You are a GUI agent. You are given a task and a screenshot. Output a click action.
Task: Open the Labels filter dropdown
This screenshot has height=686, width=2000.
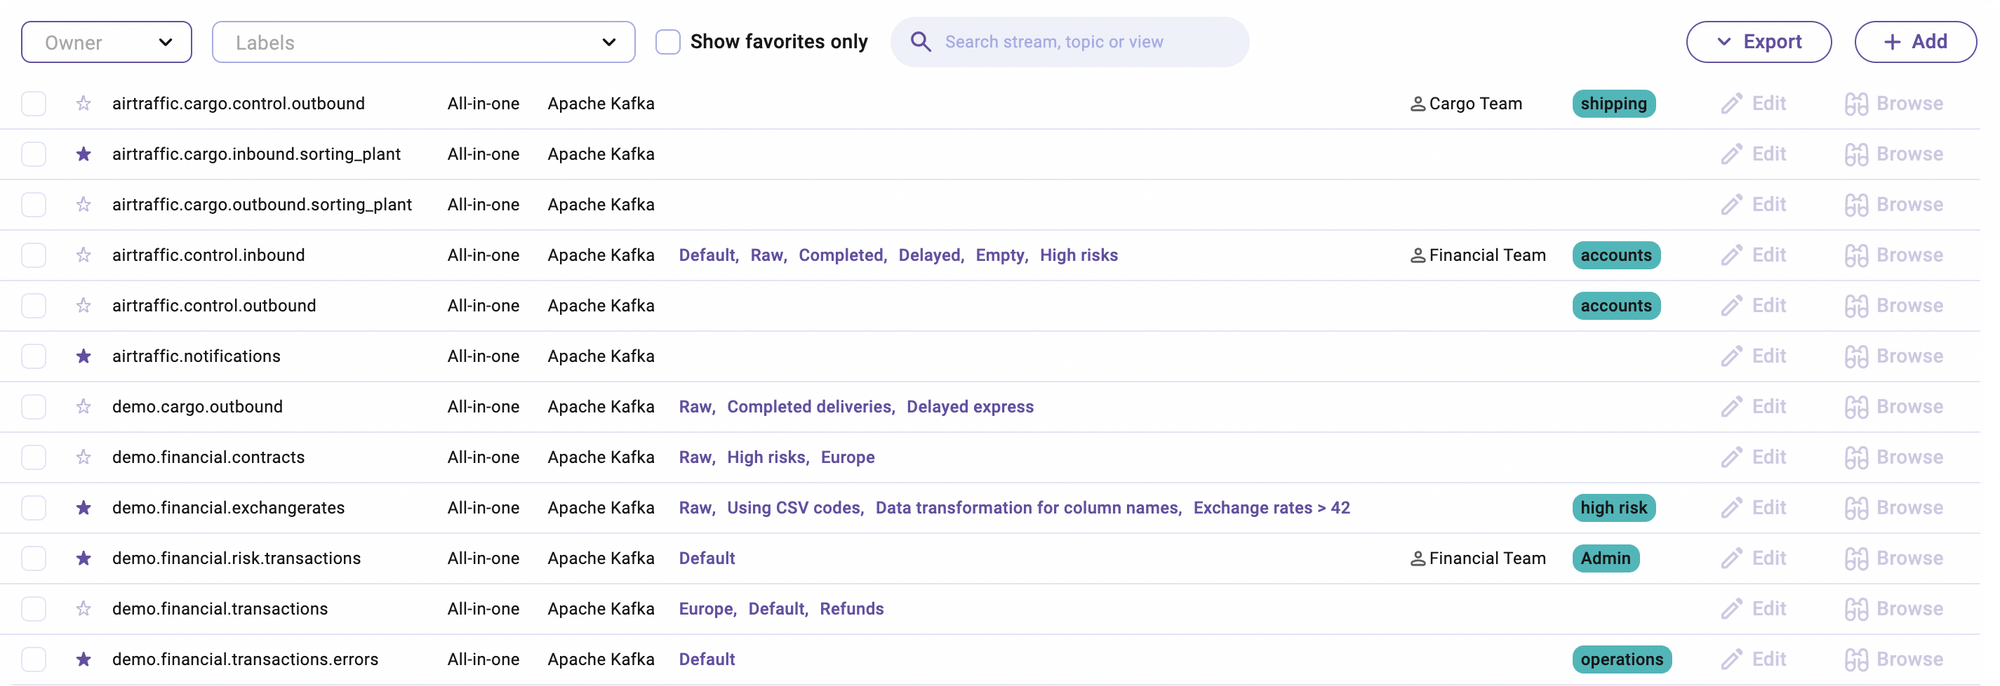[x=424, y=42]
